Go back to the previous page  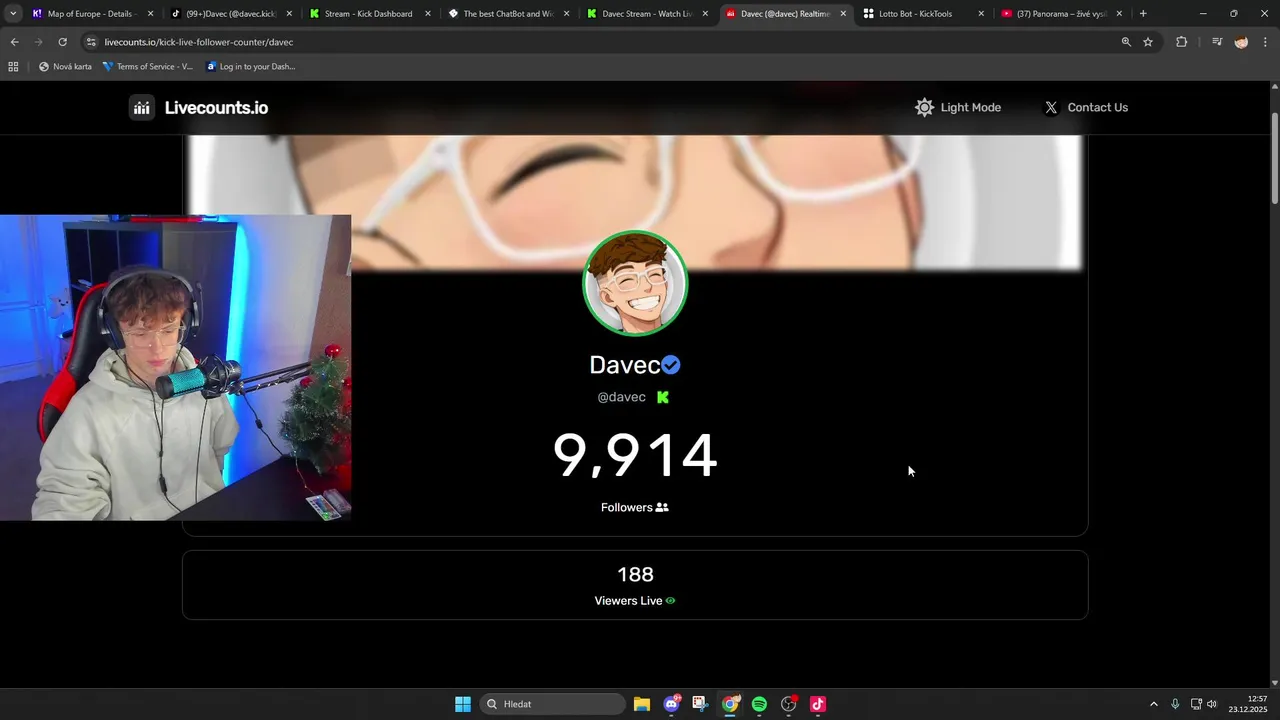14,42
